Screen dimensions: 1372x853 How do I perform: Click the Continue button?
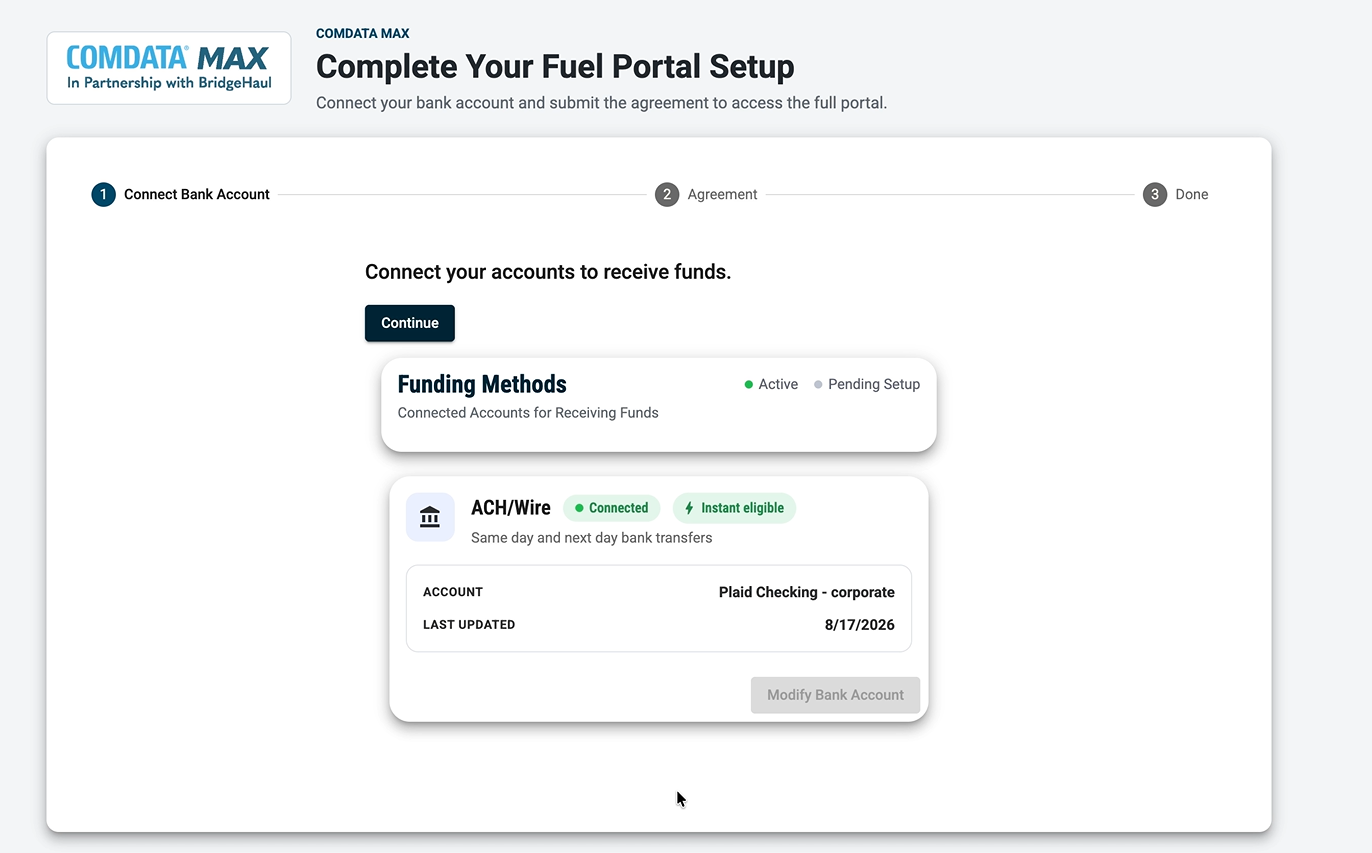coord(410,323)
